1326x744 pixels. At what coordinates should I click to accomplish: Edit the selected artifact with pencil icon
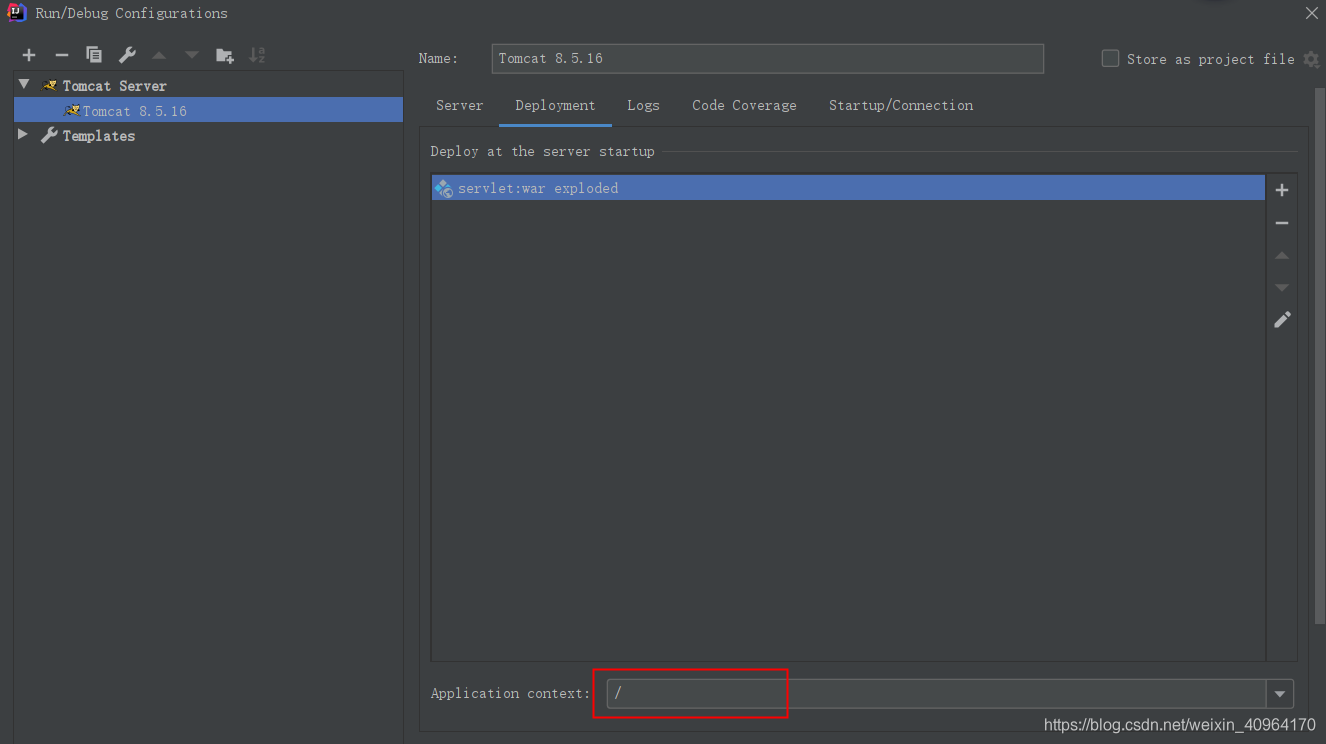[x=1282, y=320]
